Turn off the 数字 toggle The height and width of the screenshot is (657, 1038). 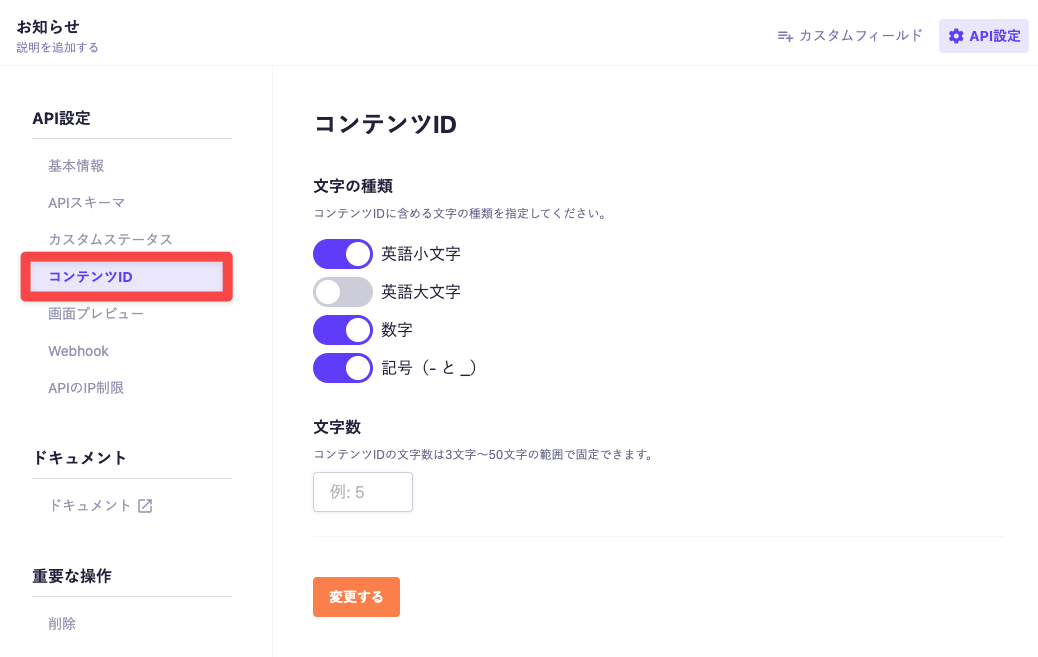pyautogui.click(x=343, y=330)
